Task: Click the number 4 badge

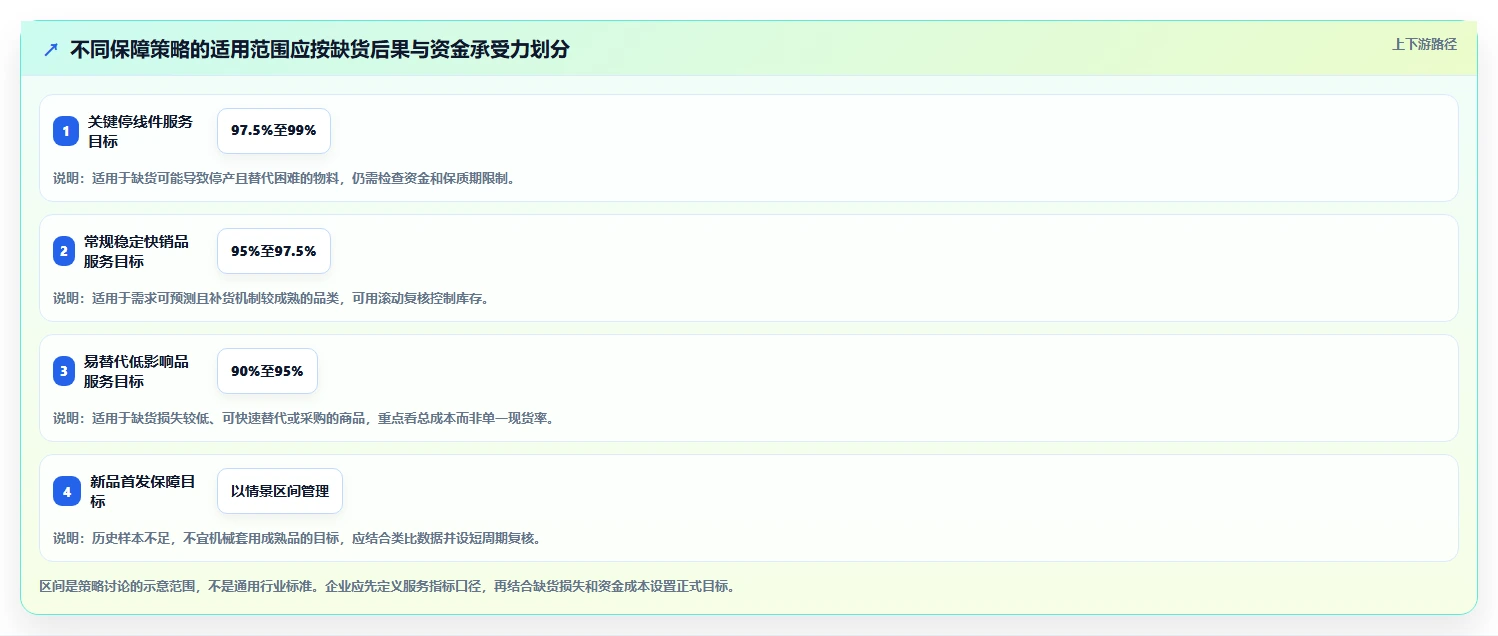Action: 67,491
